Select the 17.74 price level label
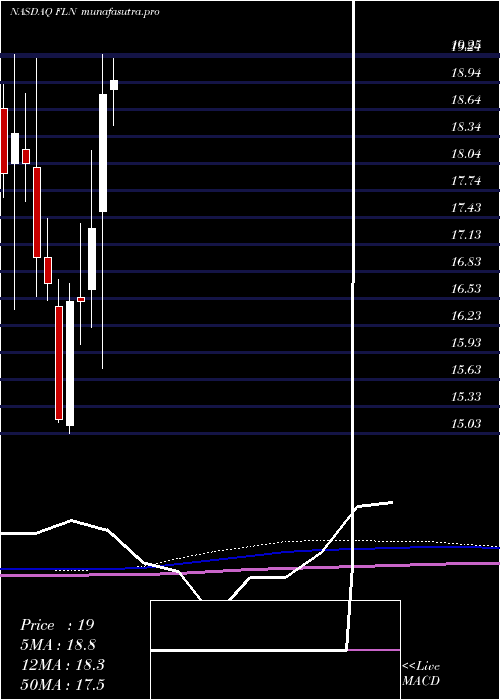Viewport: 500px width, 700px height. [466, 181]
